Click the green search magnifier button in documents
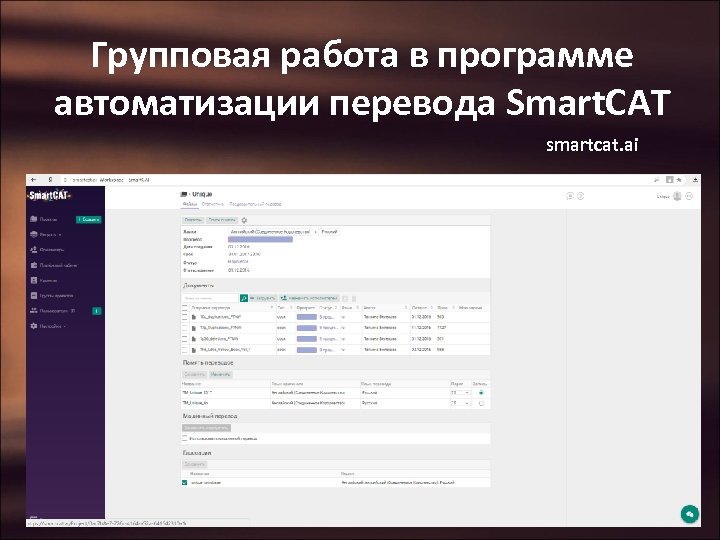 pyautogui.click(x=244, y=298)
